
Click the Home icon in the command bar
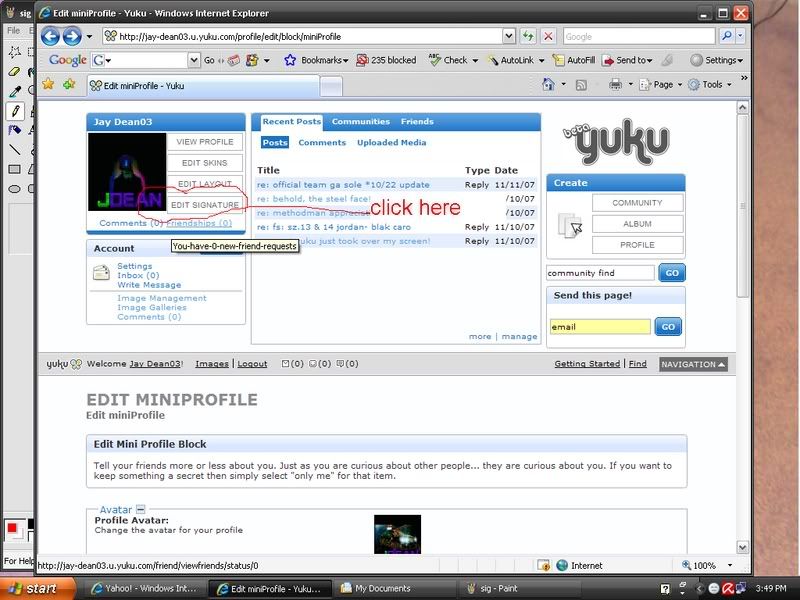pyautogui.click(x=548, y=84)
